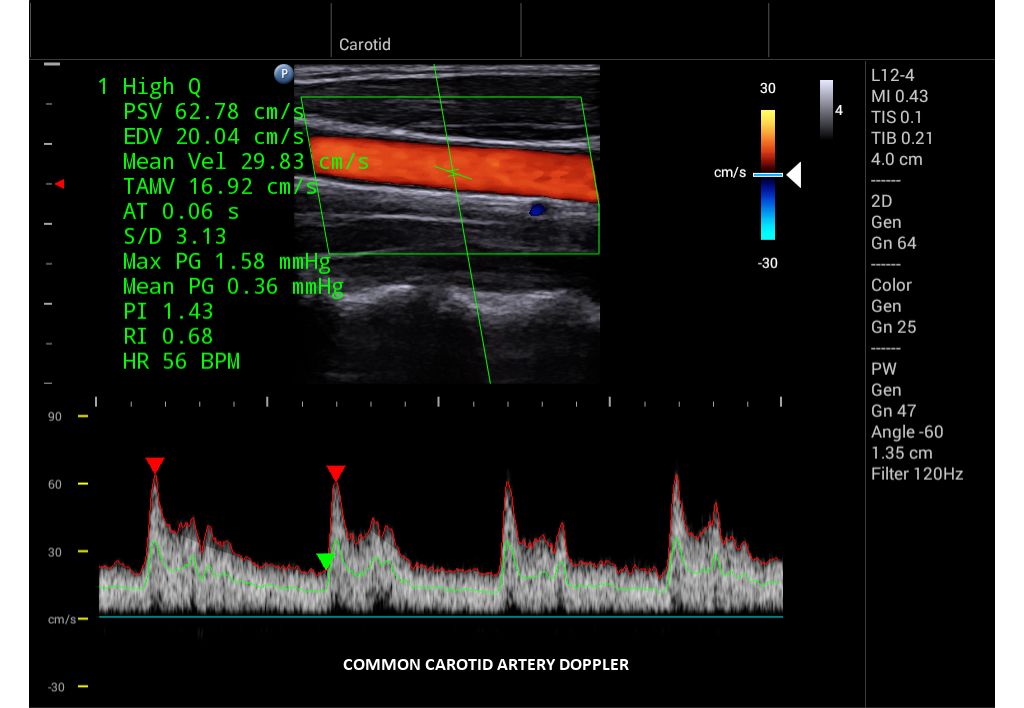This screenshot has height=708, width=1024.
Task: Click the color velocity scale bar
Action: click(x=767, y=175)
